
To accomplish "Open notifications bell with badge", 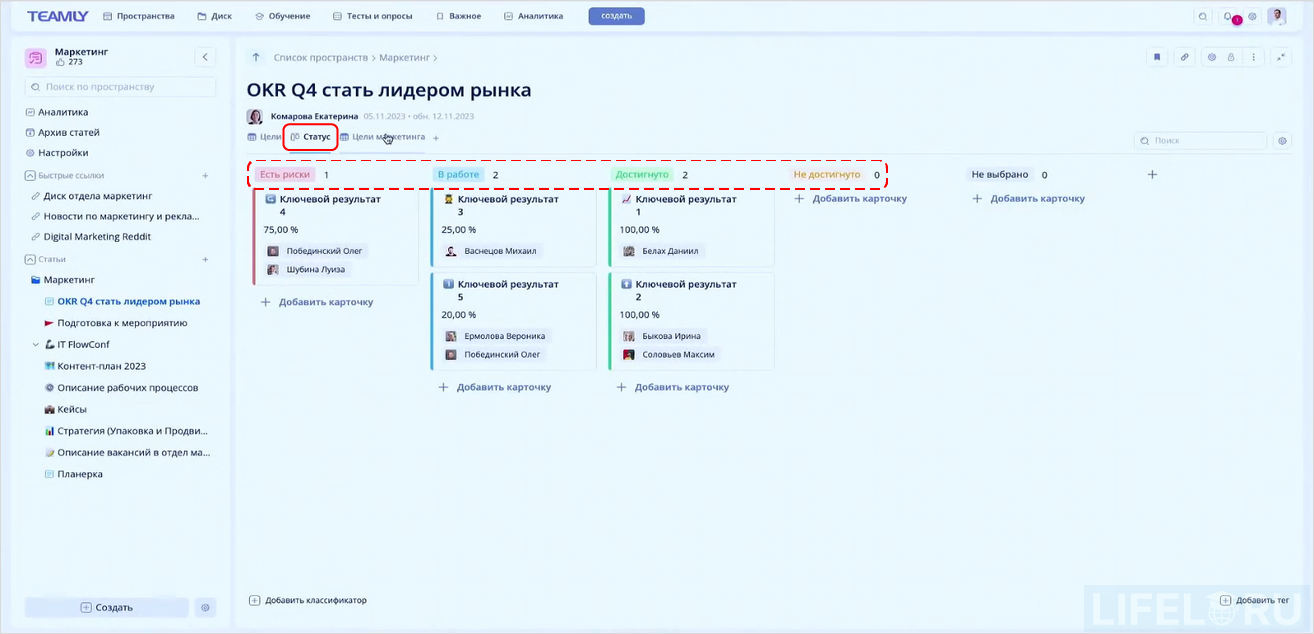I will 1227,16.
